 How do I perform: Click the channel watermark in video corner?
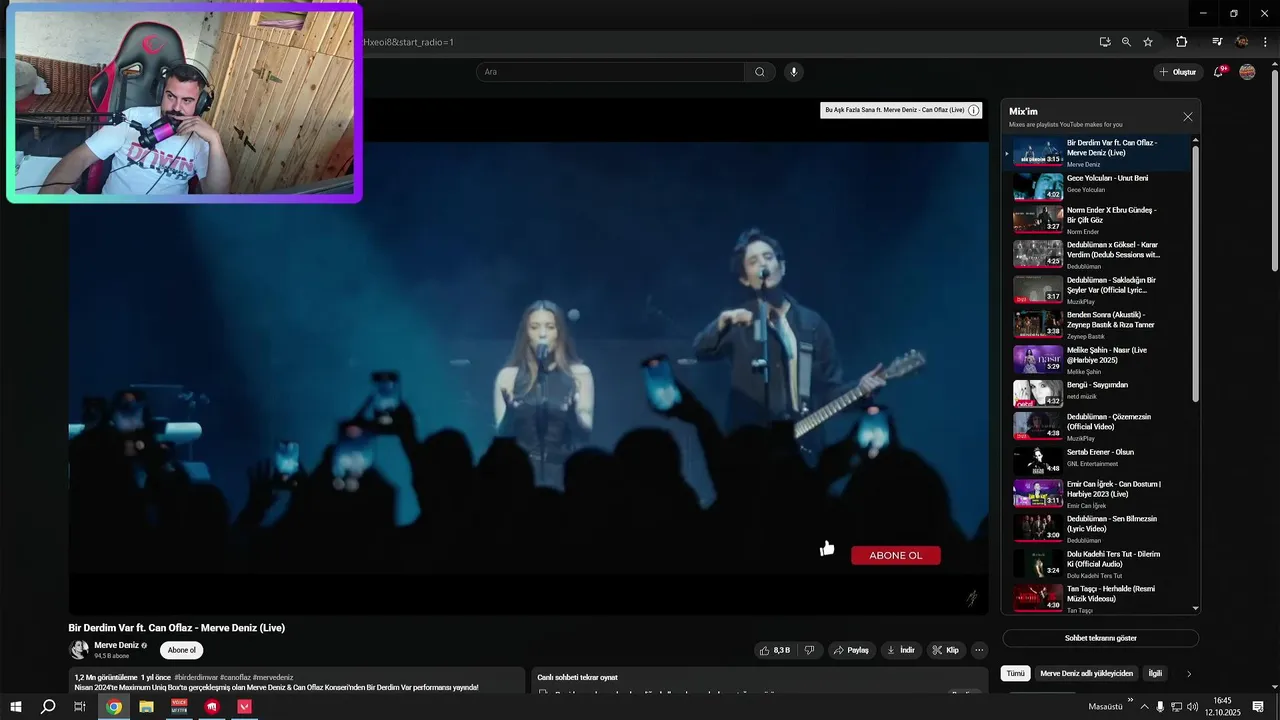pos(972,598)
